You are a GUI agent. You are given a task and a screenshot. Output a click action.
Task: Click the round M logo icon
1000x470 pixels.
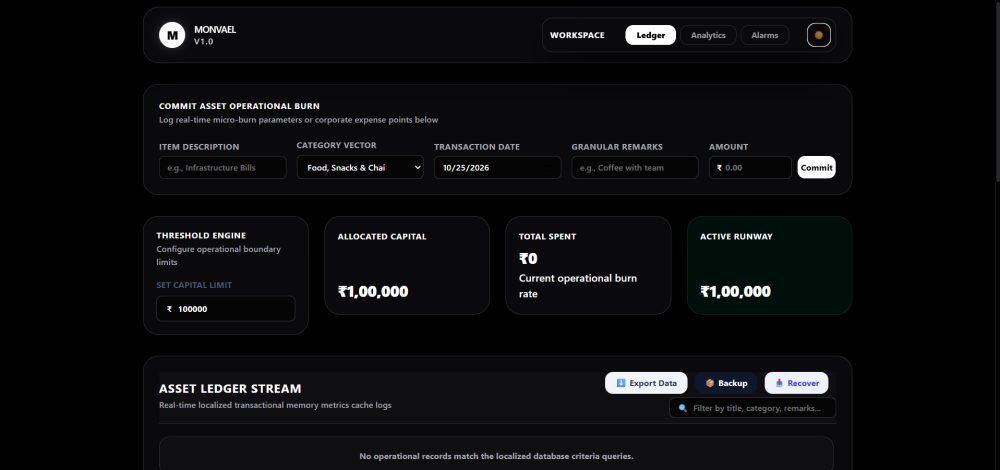[172, 35]
